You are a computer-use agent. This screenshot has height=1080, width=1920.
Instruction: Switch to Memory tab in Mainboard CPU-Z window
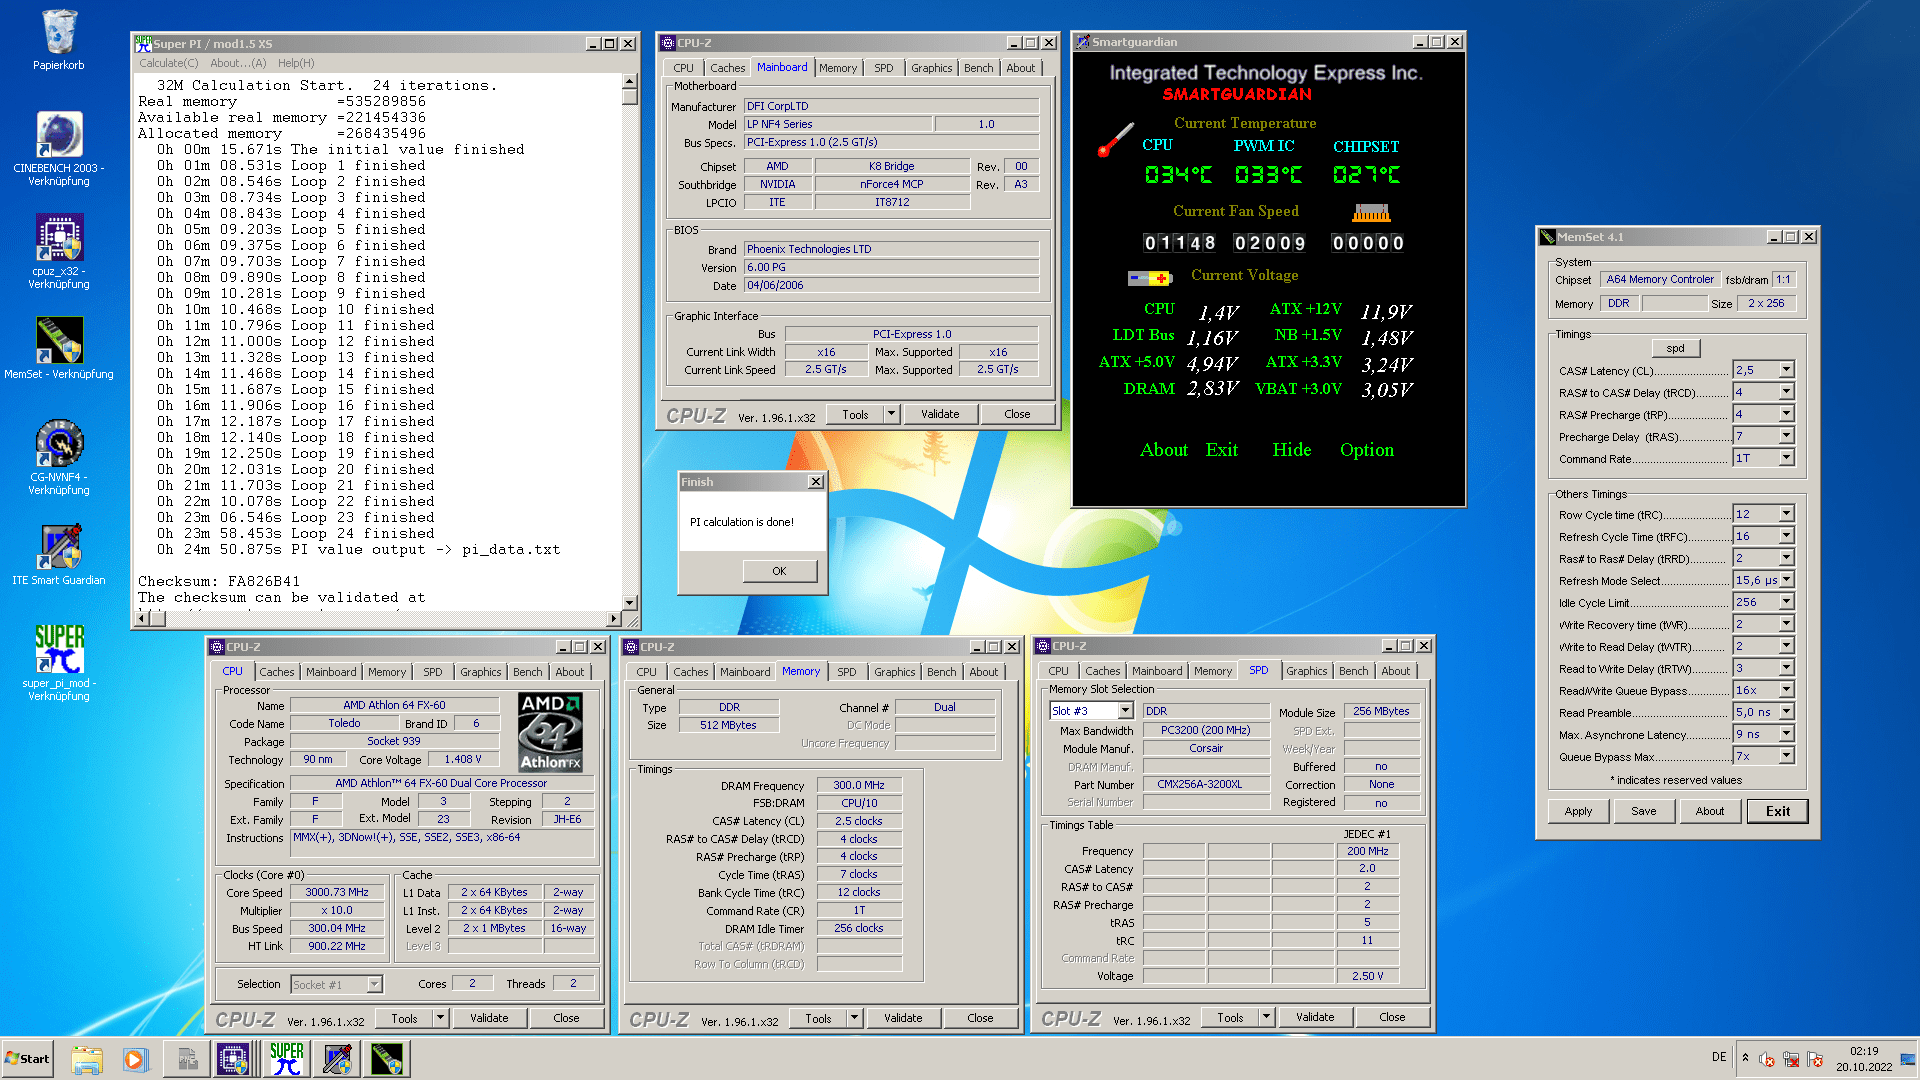click(837, 68)
